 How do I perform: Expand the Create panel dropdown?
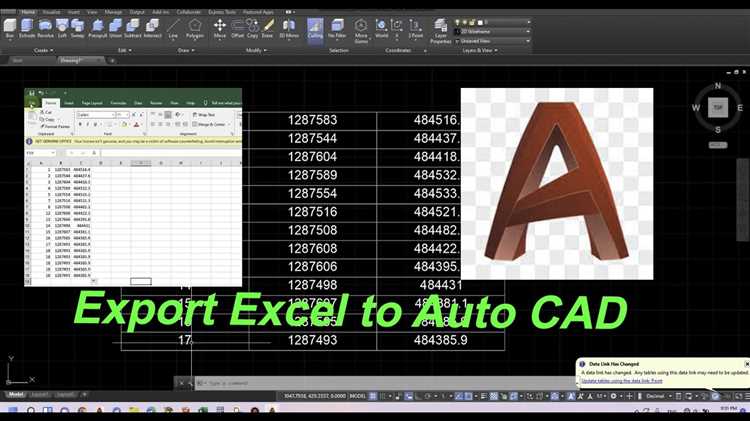click(x=44, y=50)
